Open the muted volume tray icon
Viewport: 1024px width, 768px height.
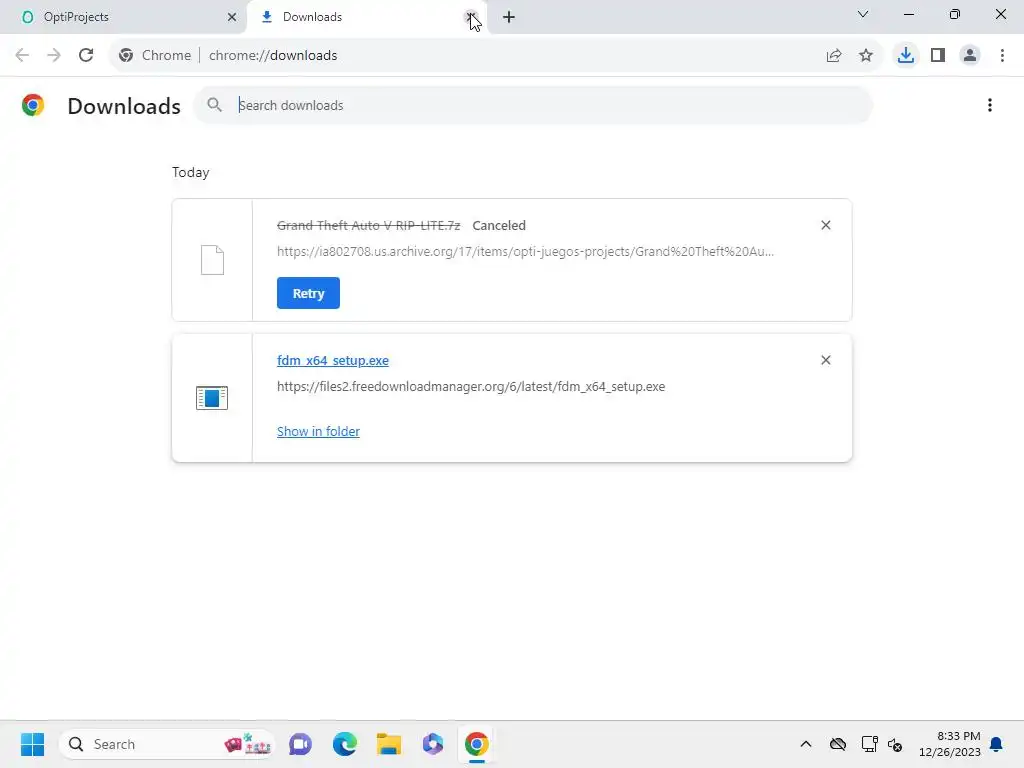tap(895, 744)
